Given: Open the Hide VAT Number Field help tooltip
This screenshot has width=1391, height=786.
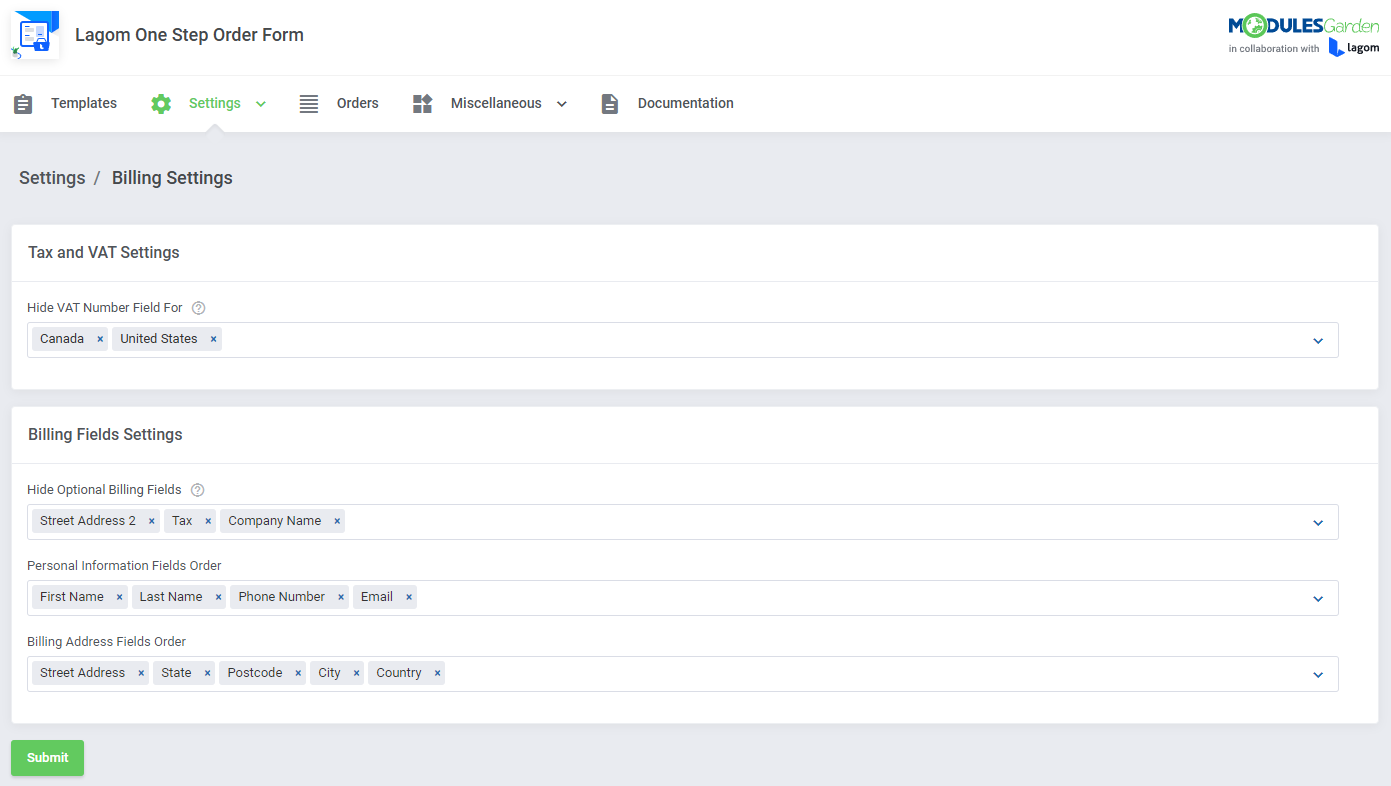Looking at the screenshot, I should click(x=198, y=307).
